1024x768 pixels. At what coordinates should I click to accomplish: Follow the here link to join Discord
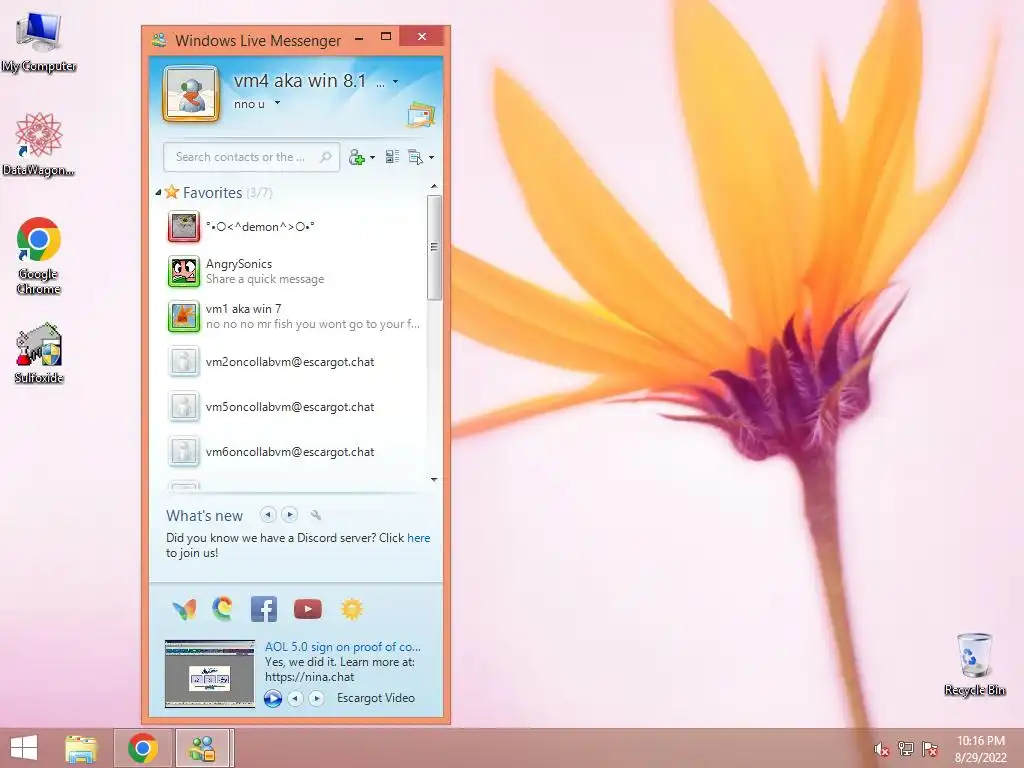click(419, 538)
